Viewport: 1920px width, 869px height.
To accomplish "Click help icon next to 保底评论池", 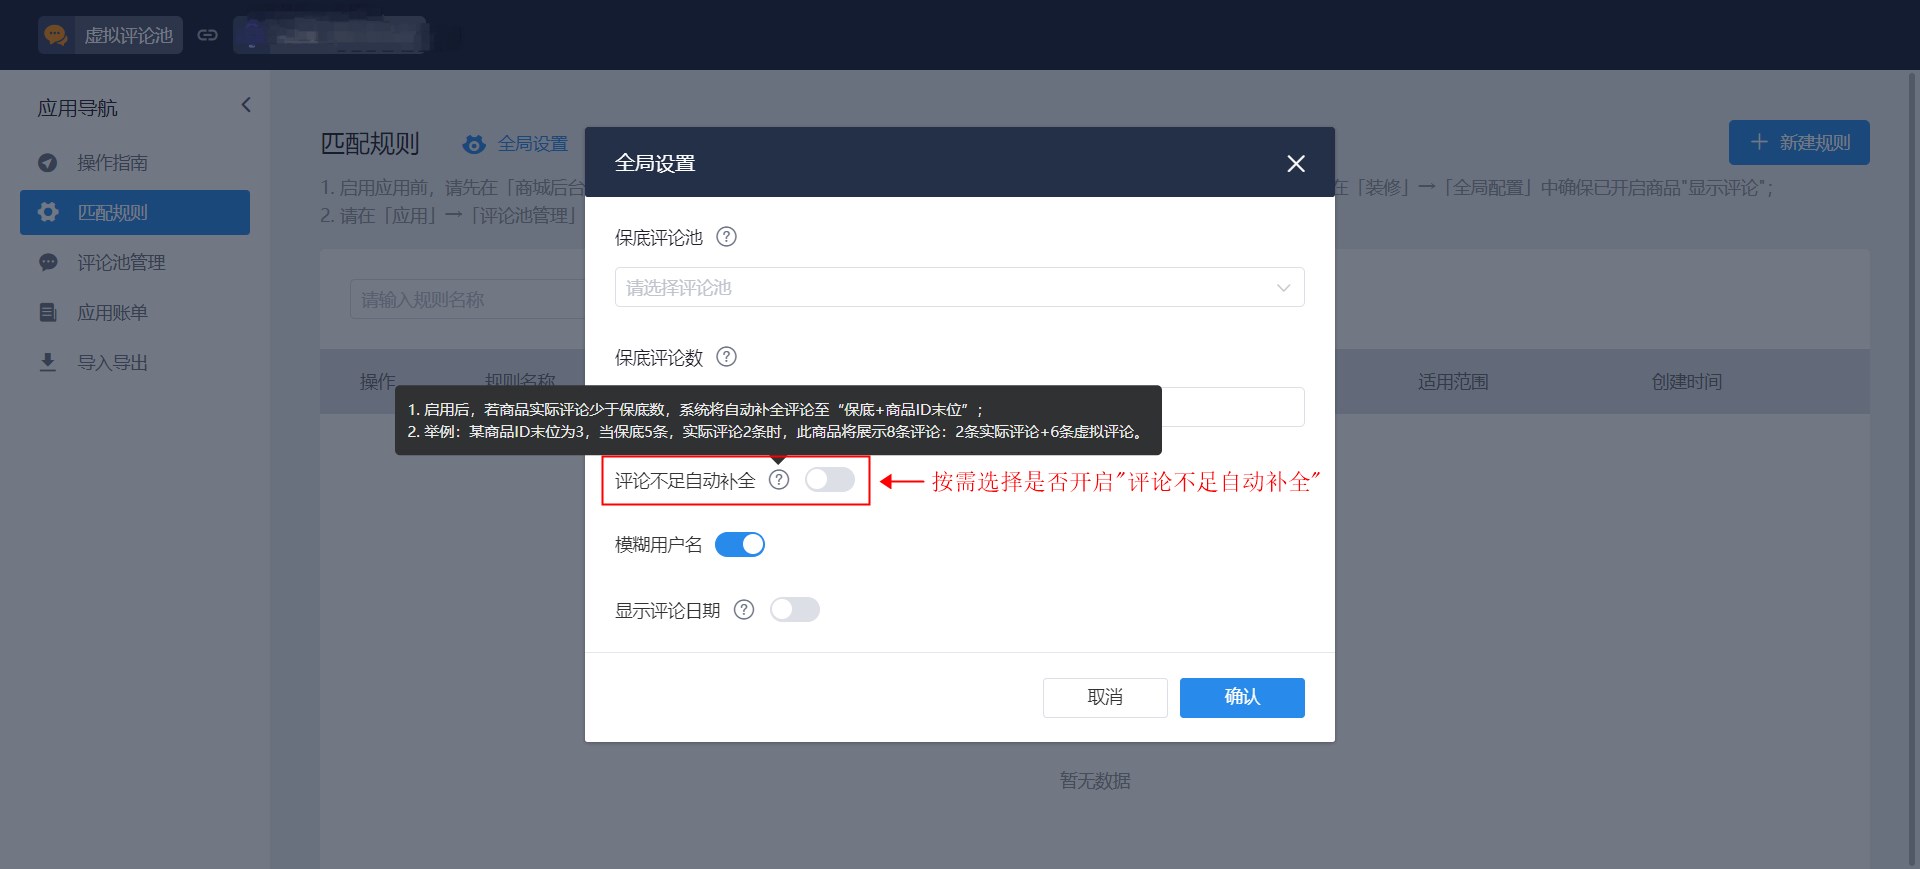I will click(727, 237).
